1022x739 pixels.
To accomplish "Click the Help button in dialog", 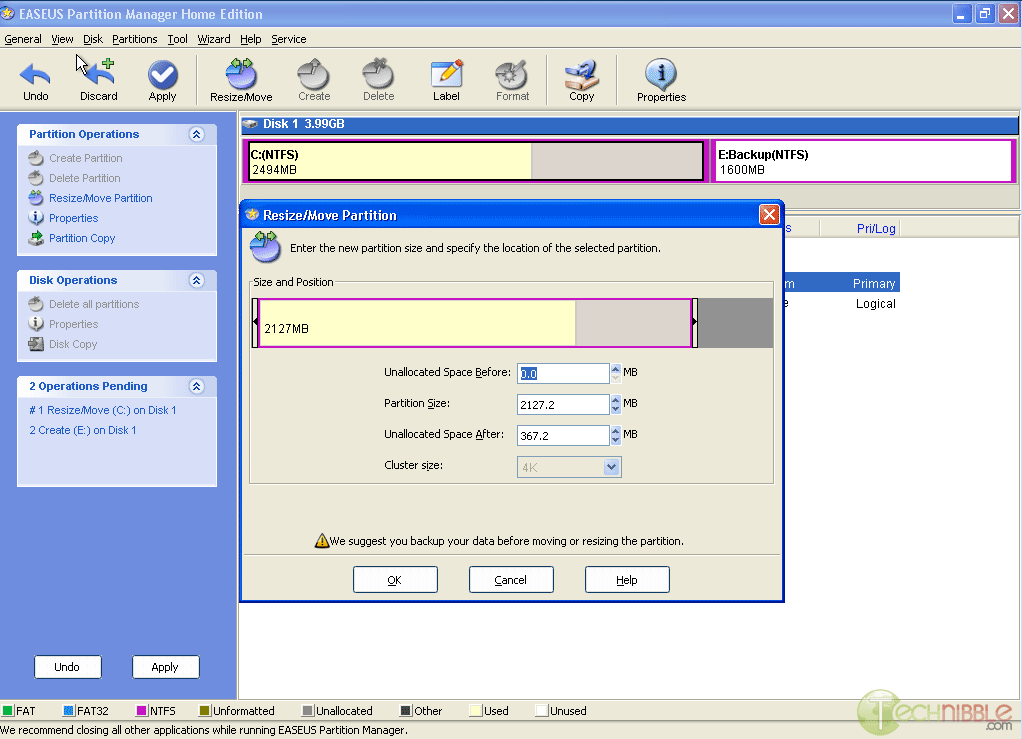I will (627, 579).
